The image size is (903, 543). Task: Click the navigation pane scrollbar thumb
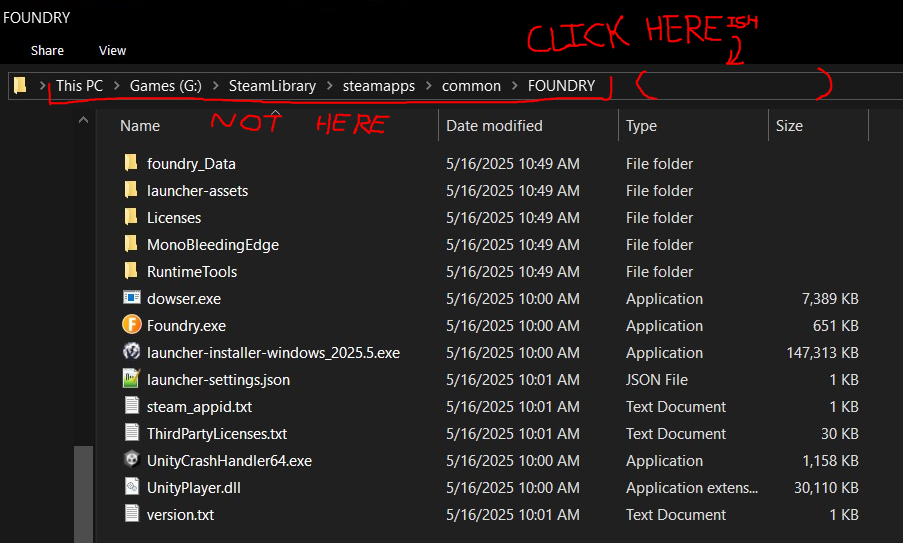[84, 494]
